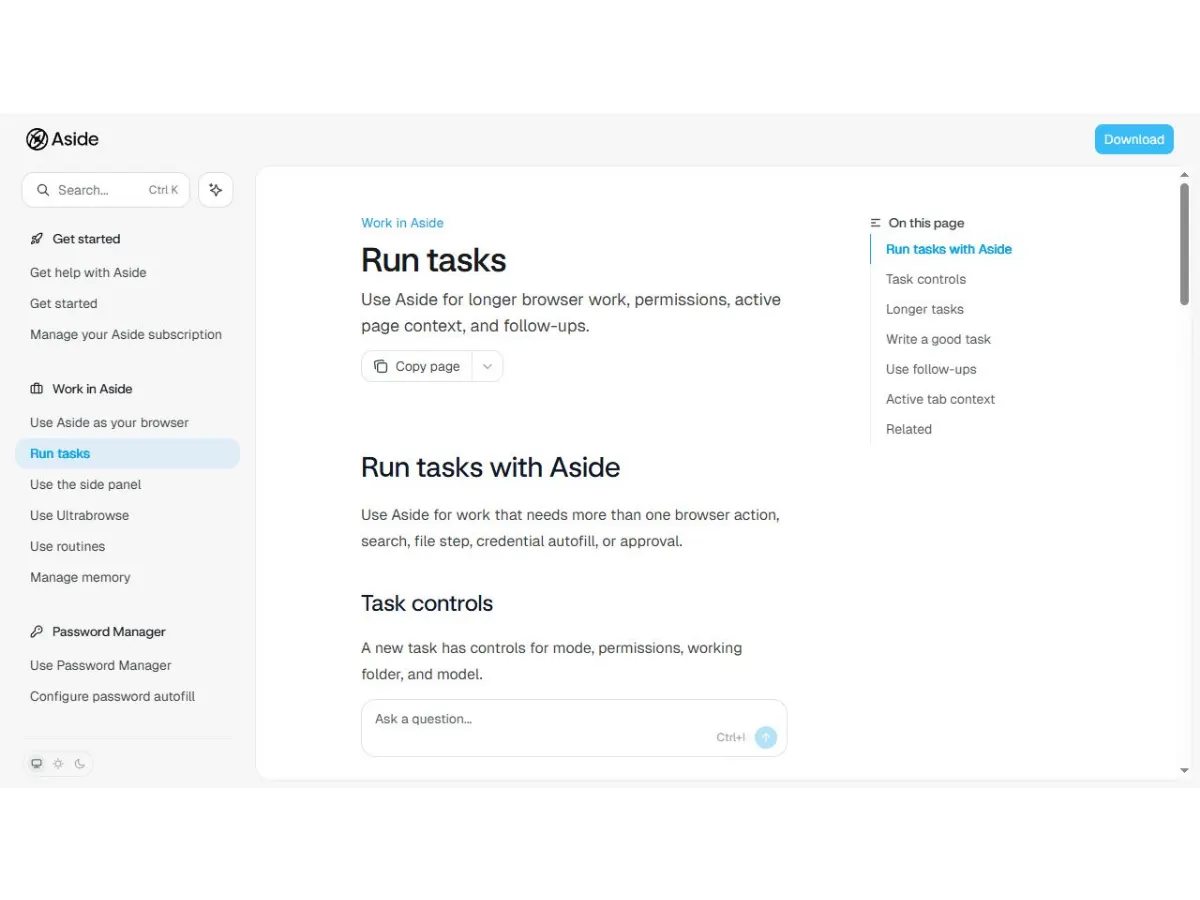Open Use Password Manager page

coord(101,665)
